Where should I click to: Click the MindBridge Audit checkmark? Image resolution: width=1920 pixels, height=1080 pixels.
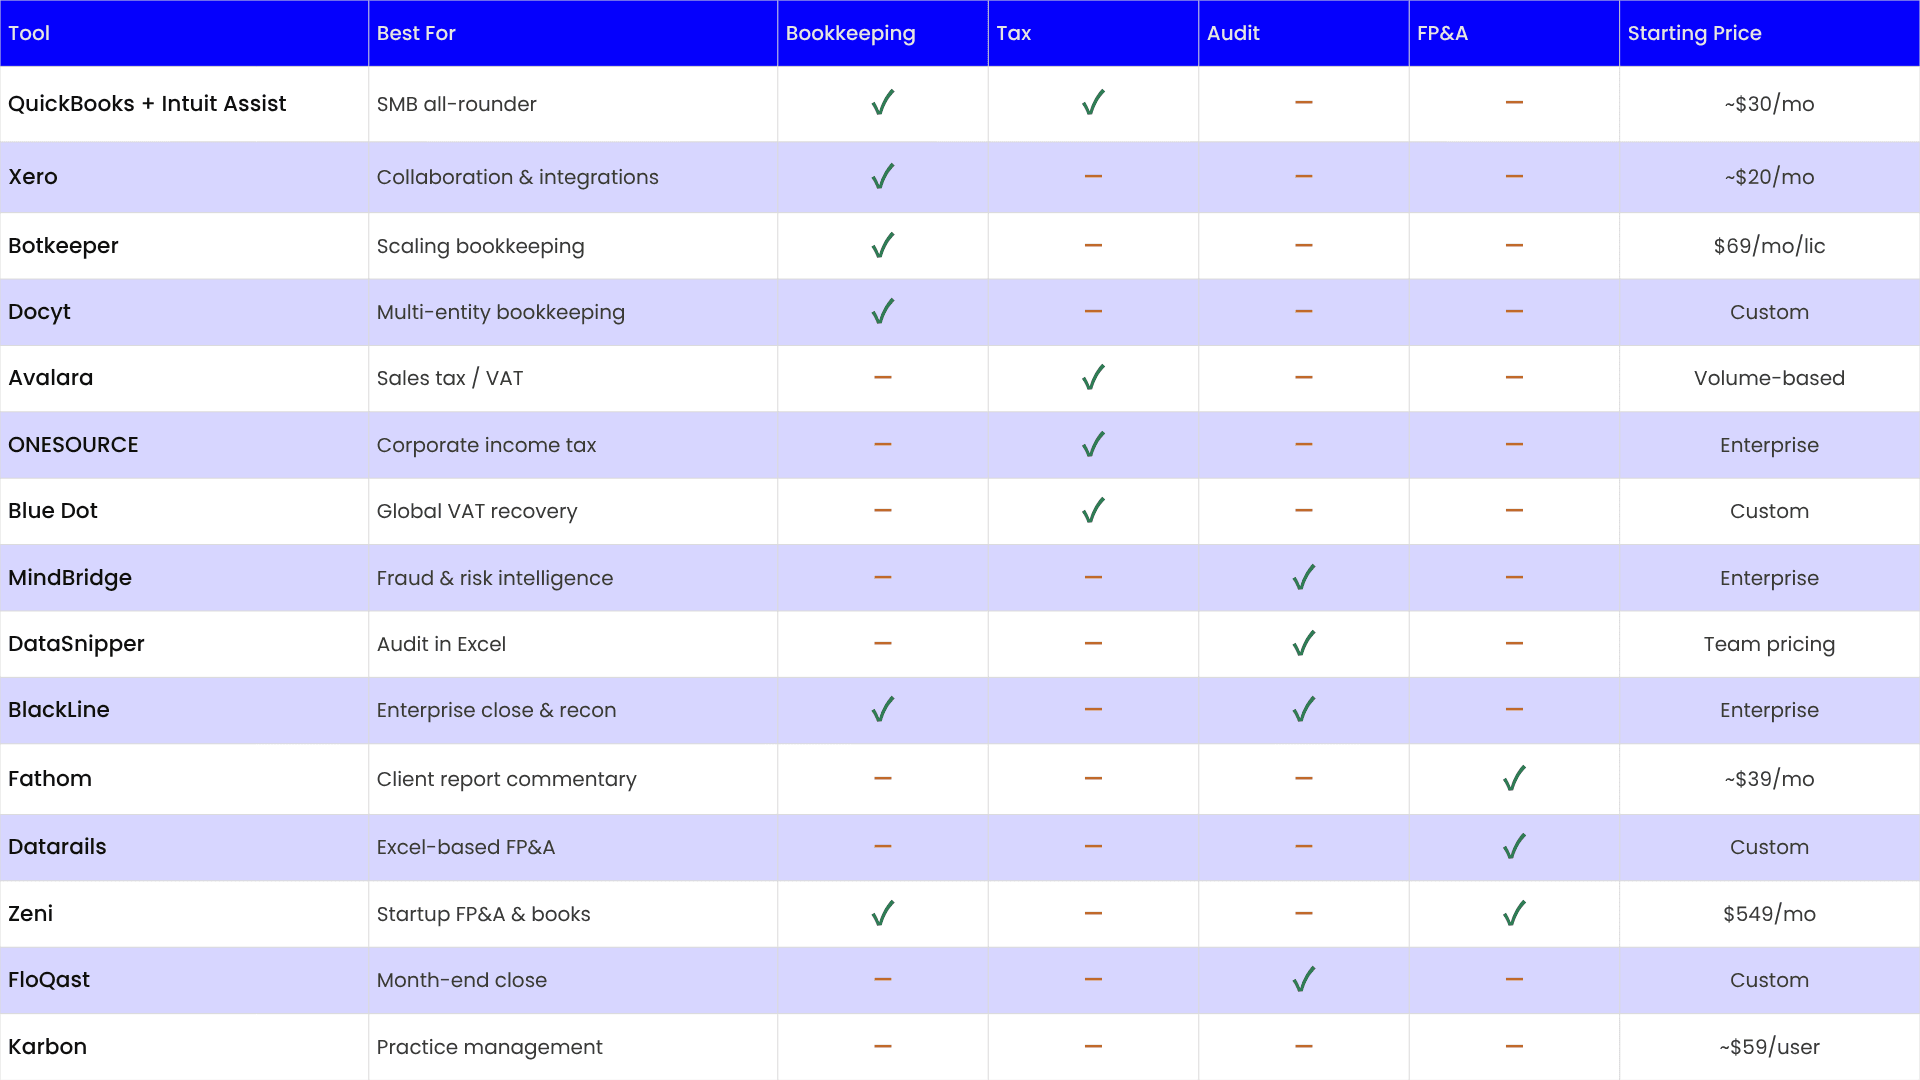click(x=1303, y=577)
